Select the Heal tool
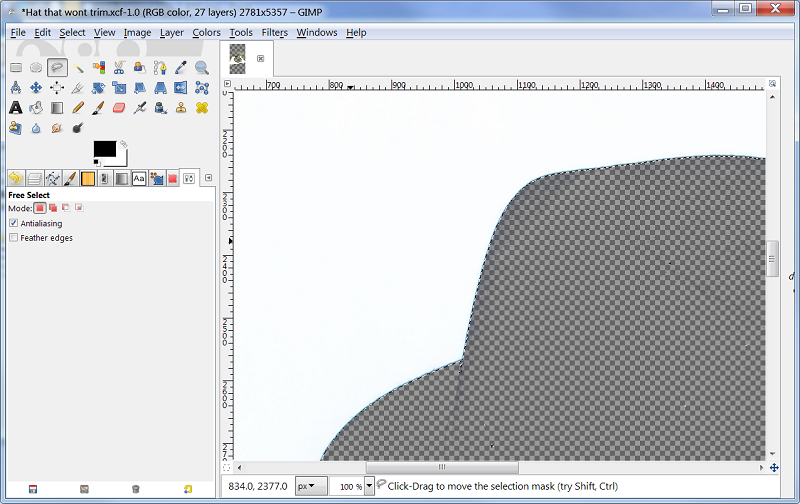Screen dimensions: 800x504 [x=202, y=108]
